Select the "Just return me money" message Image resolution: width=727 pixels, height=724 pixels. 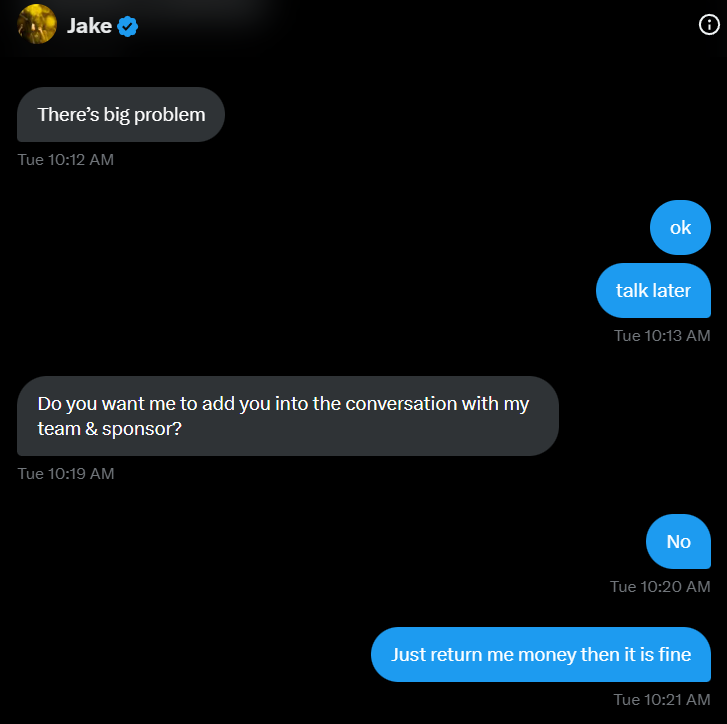[x=541, y=655]
